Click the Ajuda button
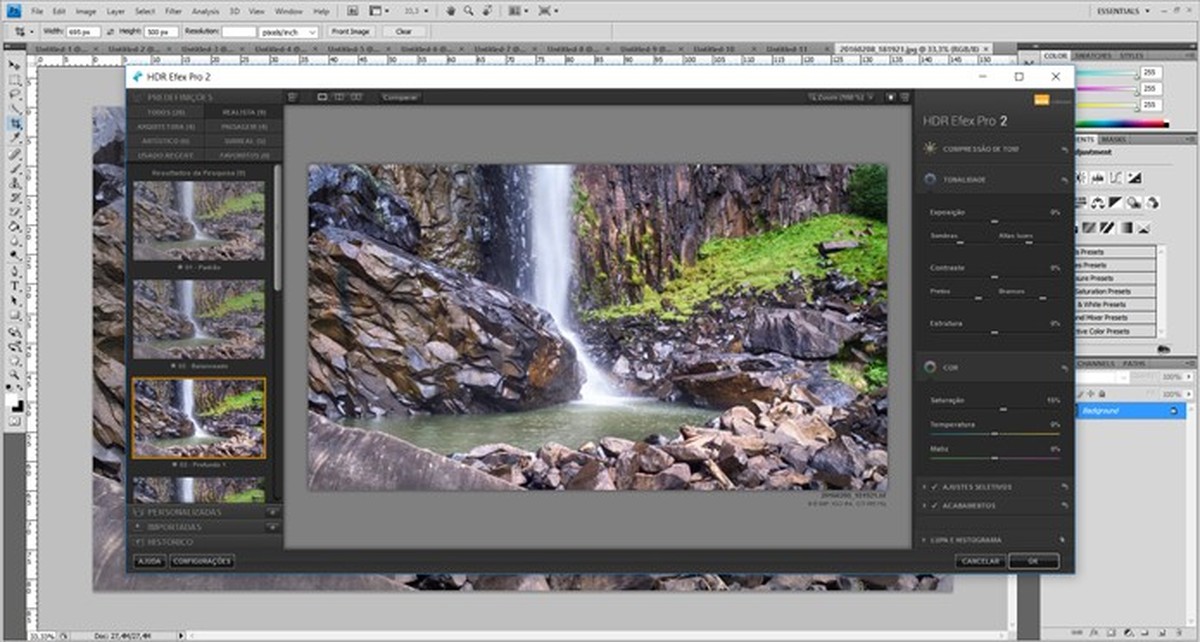 point(150,561)
